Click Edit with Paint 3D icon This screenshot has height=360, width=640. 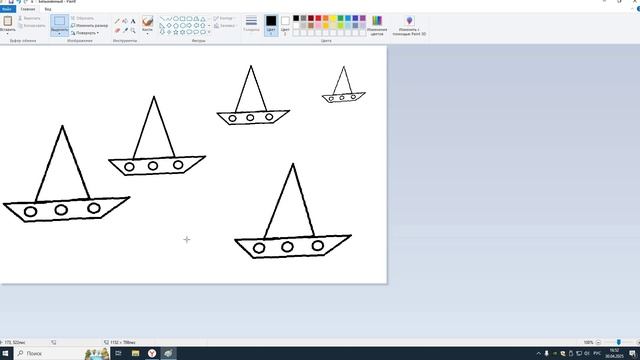(409, 20)
